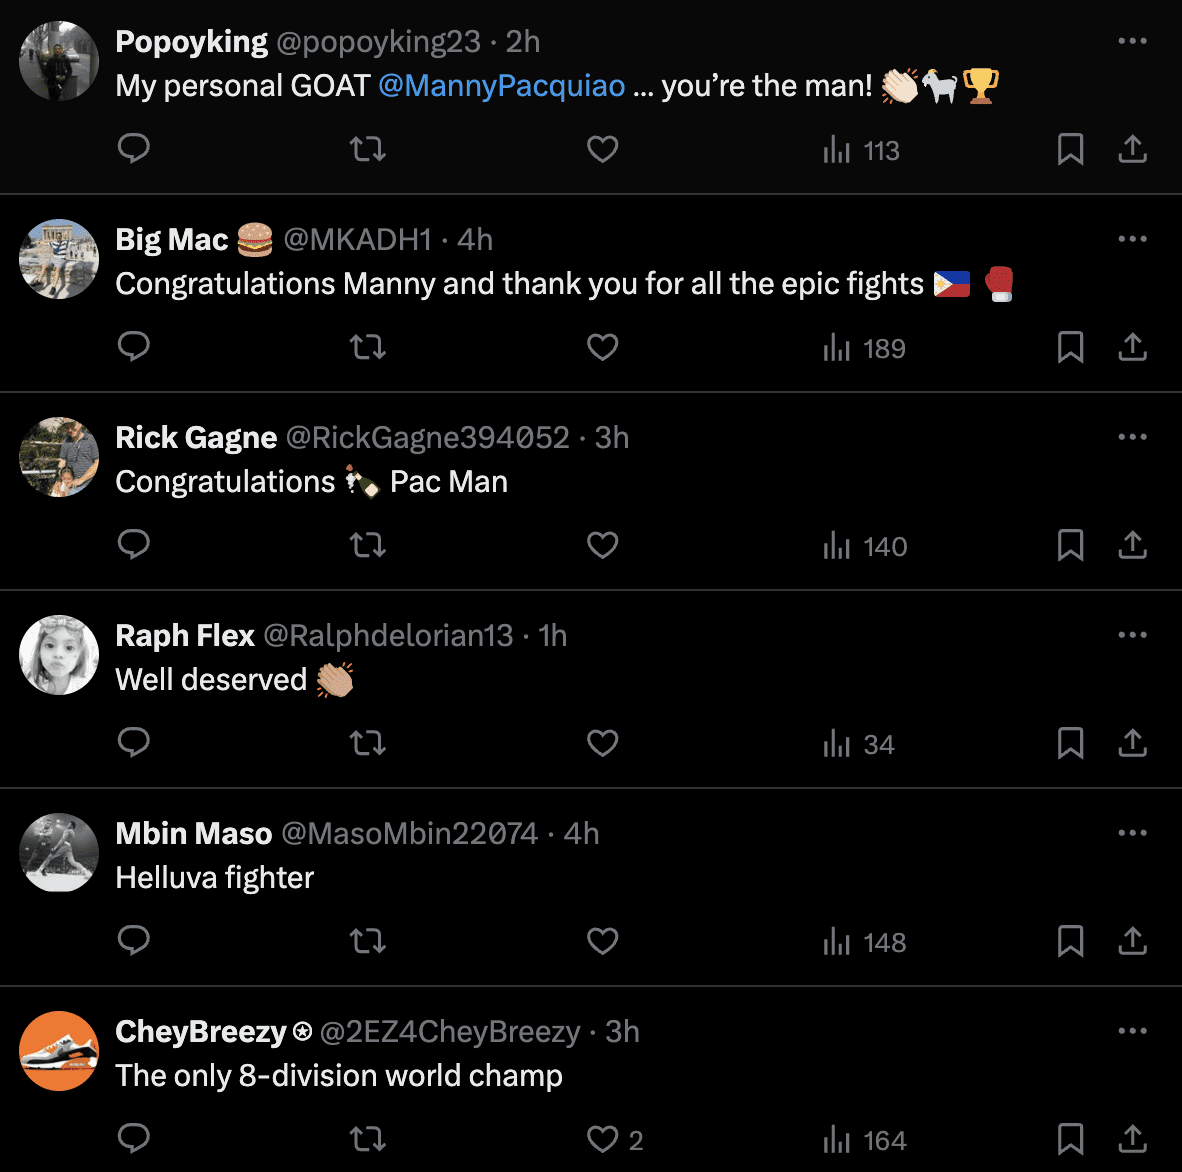Open the @MannyPacquiao mention link
The width and height of the screenshot is (1182, 1172).
(502, 86)
